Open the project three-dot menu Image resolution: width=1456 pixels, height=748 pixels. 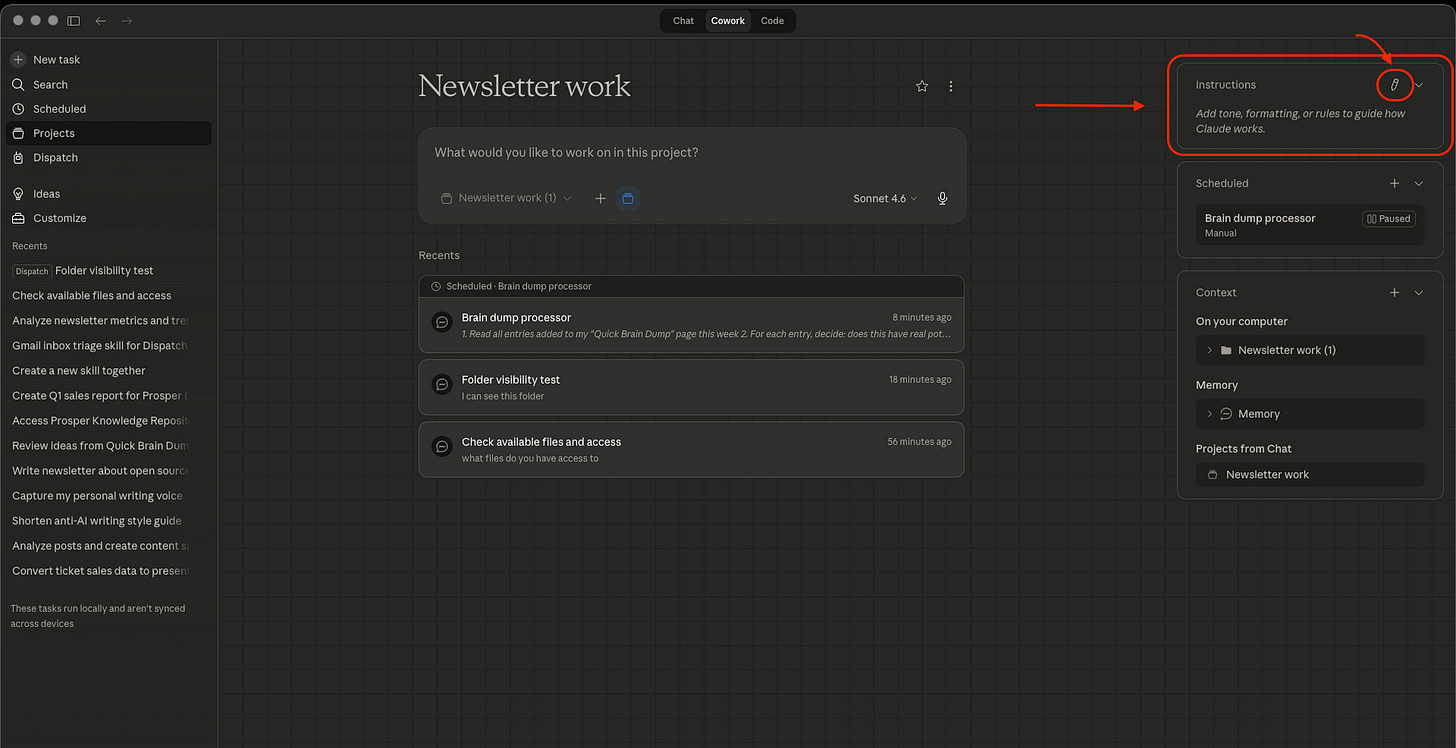click(951, 86)
